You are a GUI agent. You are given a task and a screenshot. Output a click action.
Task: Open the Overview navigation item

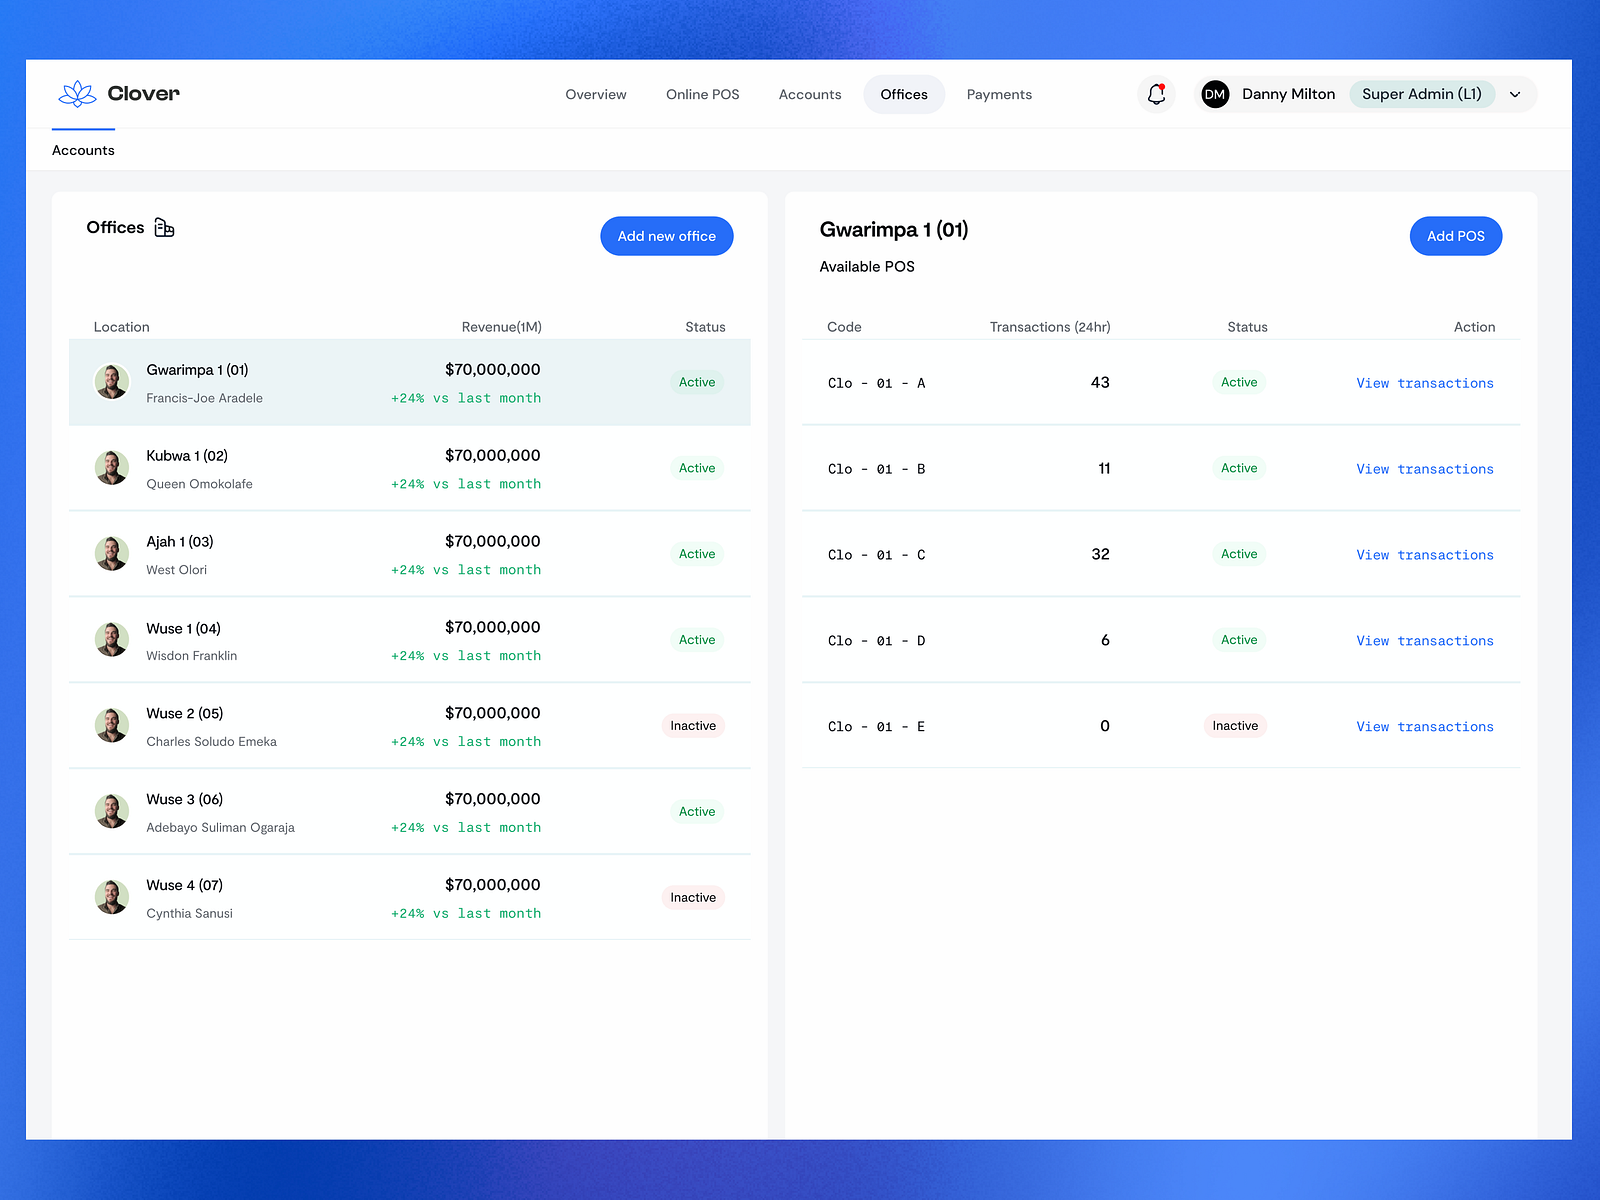(595, 94)
